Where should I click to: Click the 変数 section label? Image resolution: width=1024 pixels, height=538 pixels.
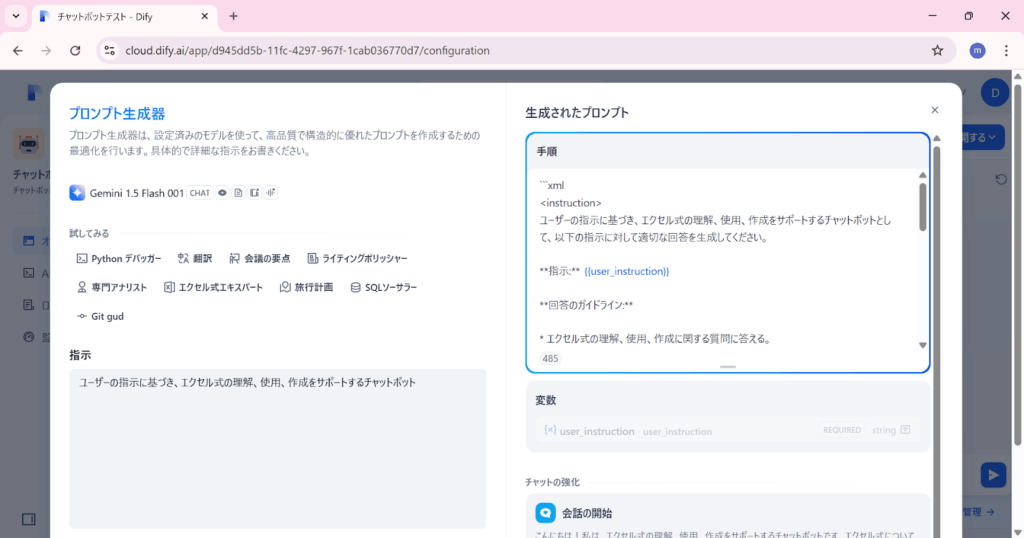click(x=545, y=400)
